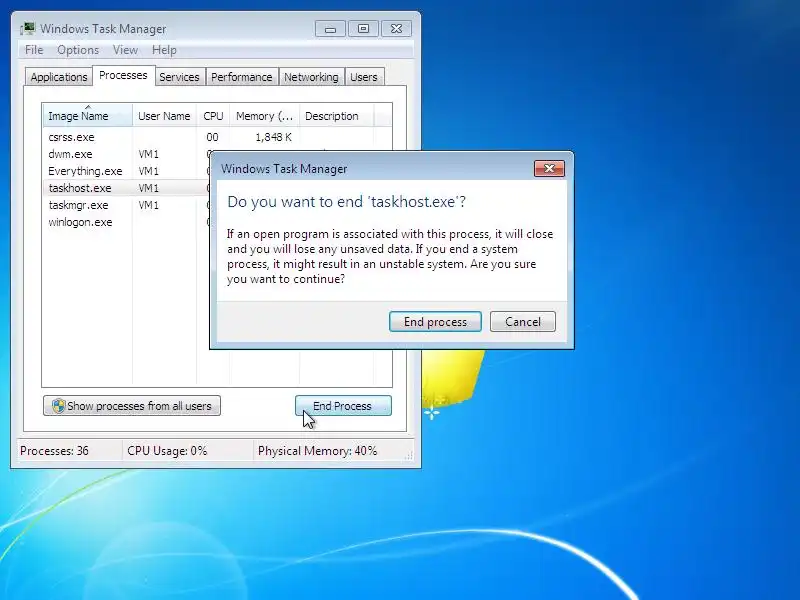This screenshot has height=600, width=800.
Task: Click the Task Manager title bar icon
Action: (28, 29)
